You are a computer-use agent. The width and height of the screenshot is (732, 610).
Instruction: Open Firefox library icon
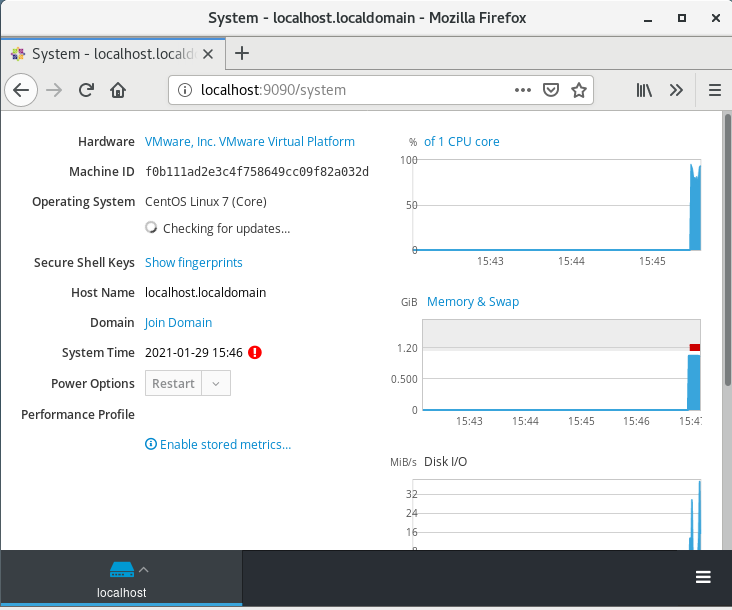coord(645,90)
